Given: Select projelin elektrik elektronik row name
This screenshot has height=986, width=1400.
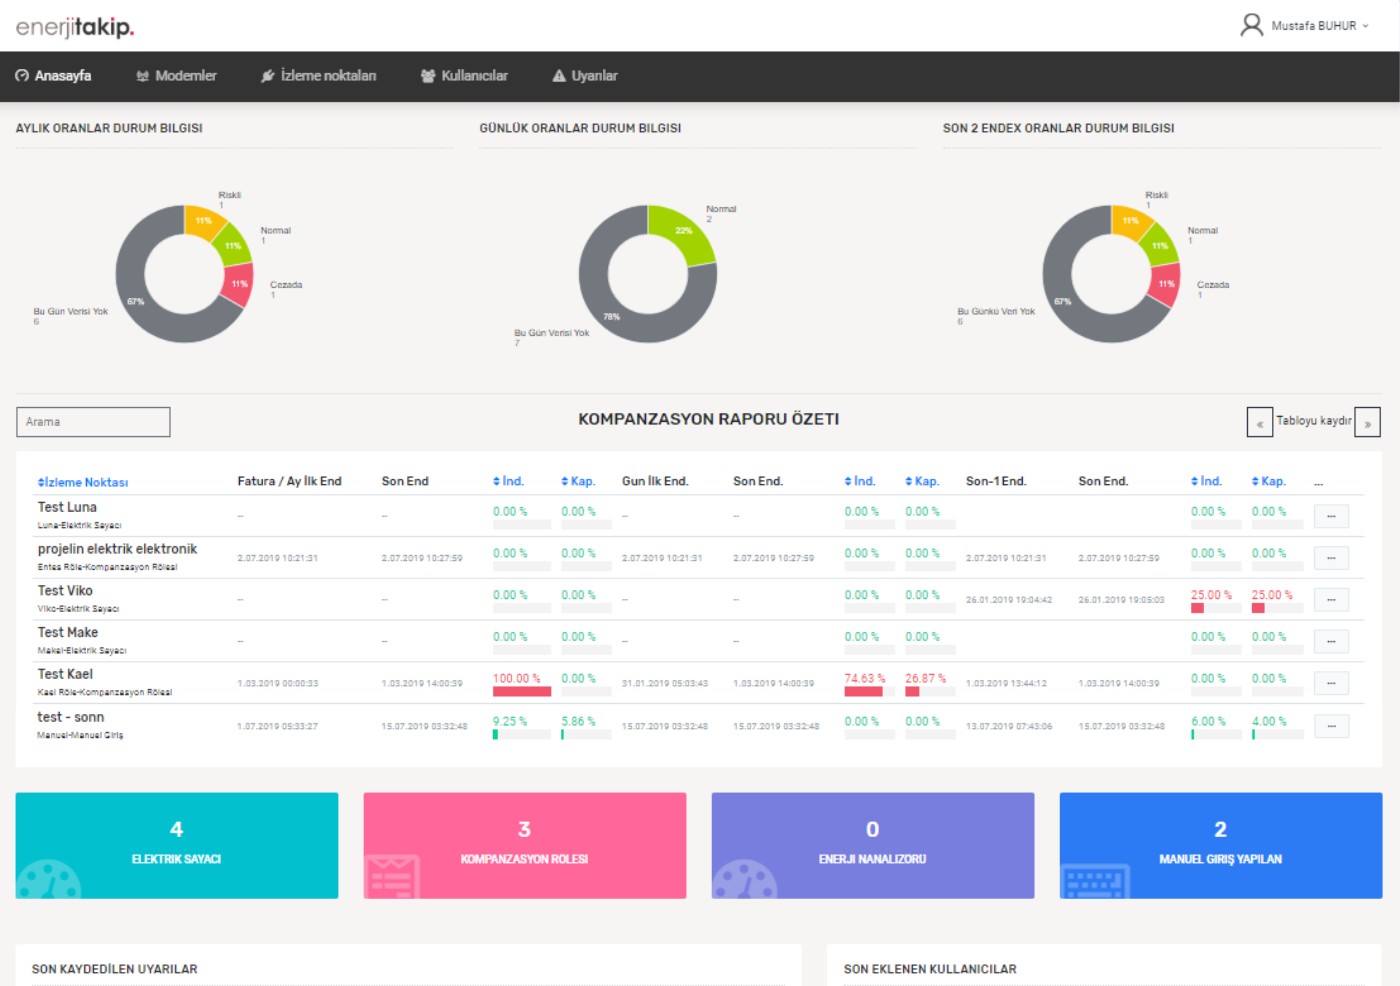Looking at the screenshot, I should [x=117, y=549].
